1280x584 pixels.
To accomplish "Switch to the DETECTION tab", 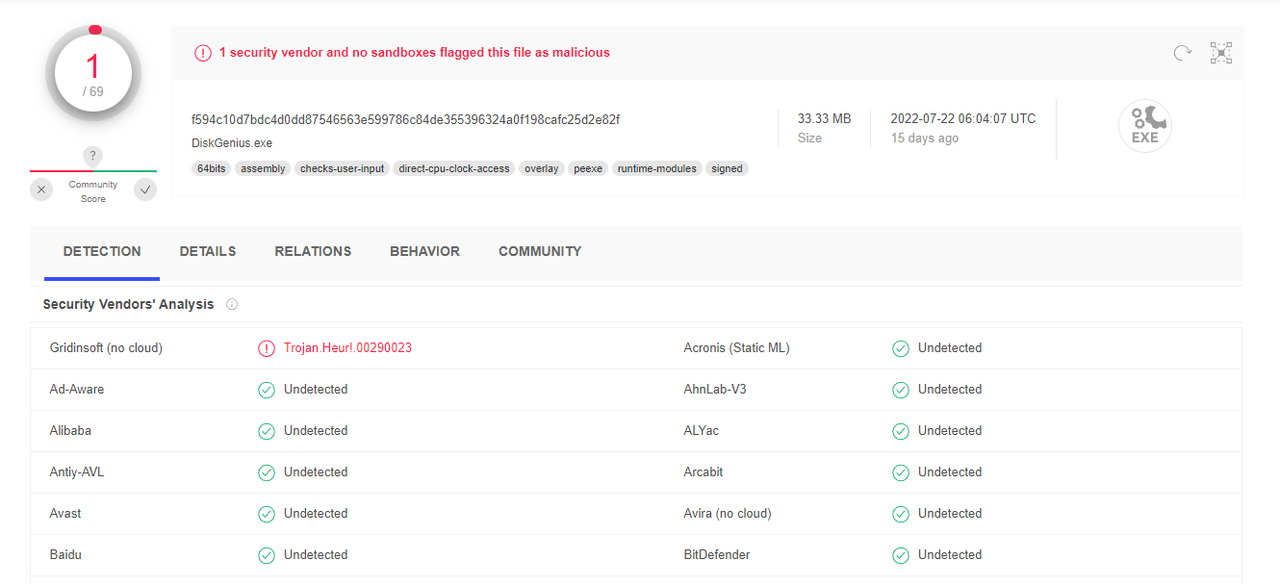I will (102, 252).
